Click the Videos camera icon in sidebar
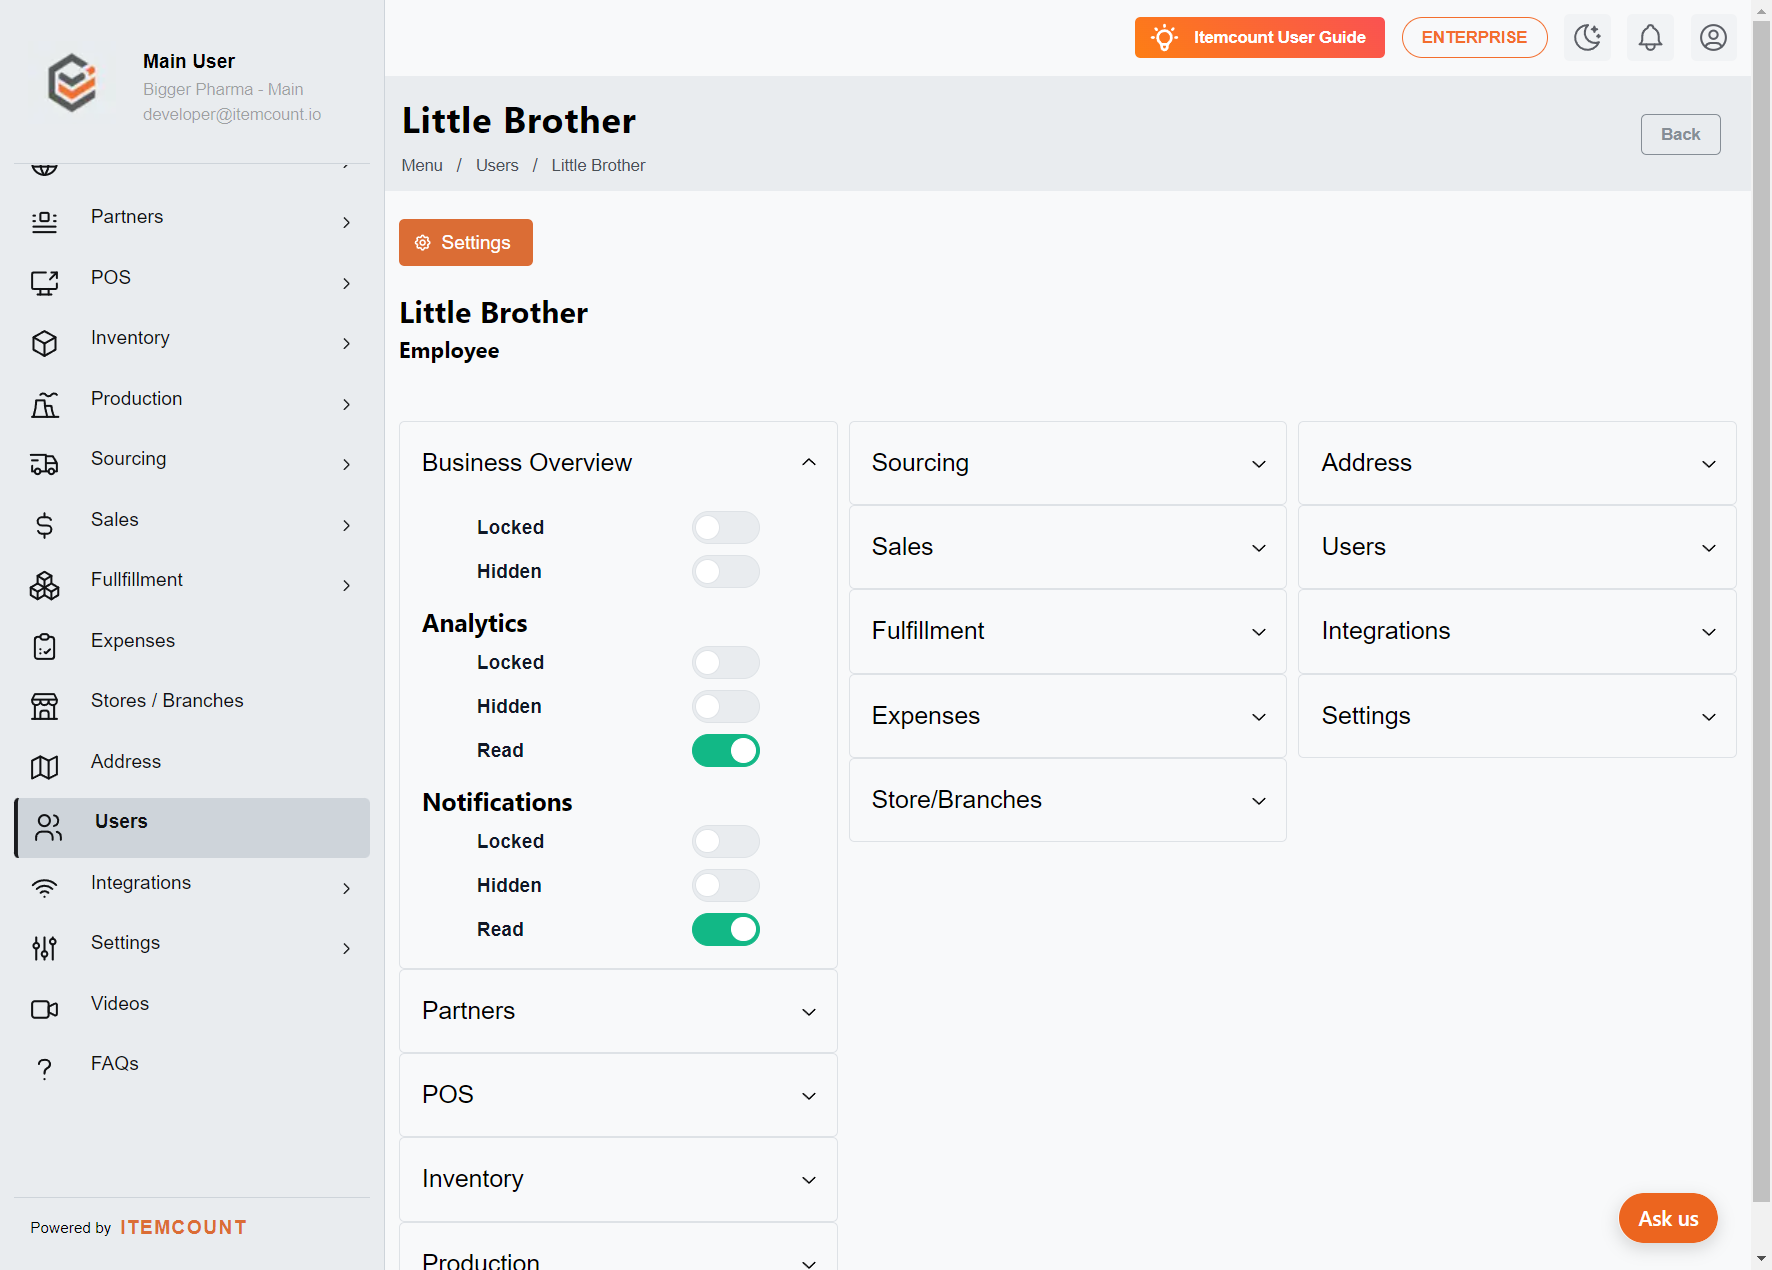The image size is (1772, 1270). tap(45, 1009)
